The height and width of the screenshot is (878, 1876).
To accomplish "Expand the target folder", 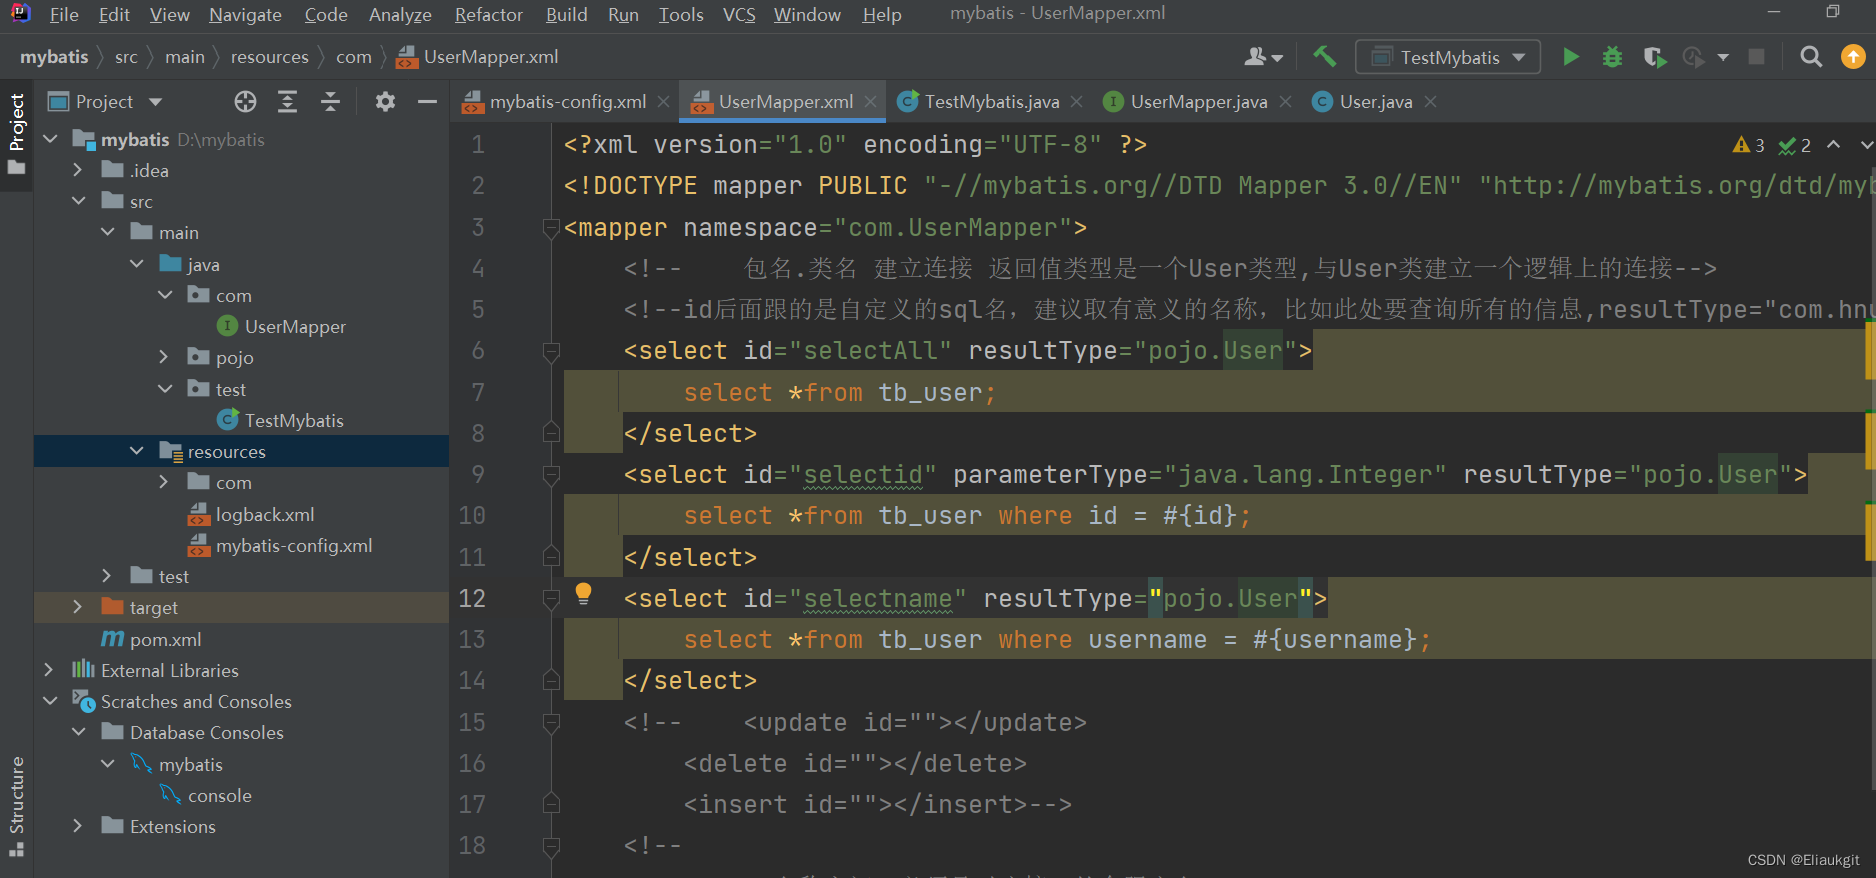I will [78, 607].
